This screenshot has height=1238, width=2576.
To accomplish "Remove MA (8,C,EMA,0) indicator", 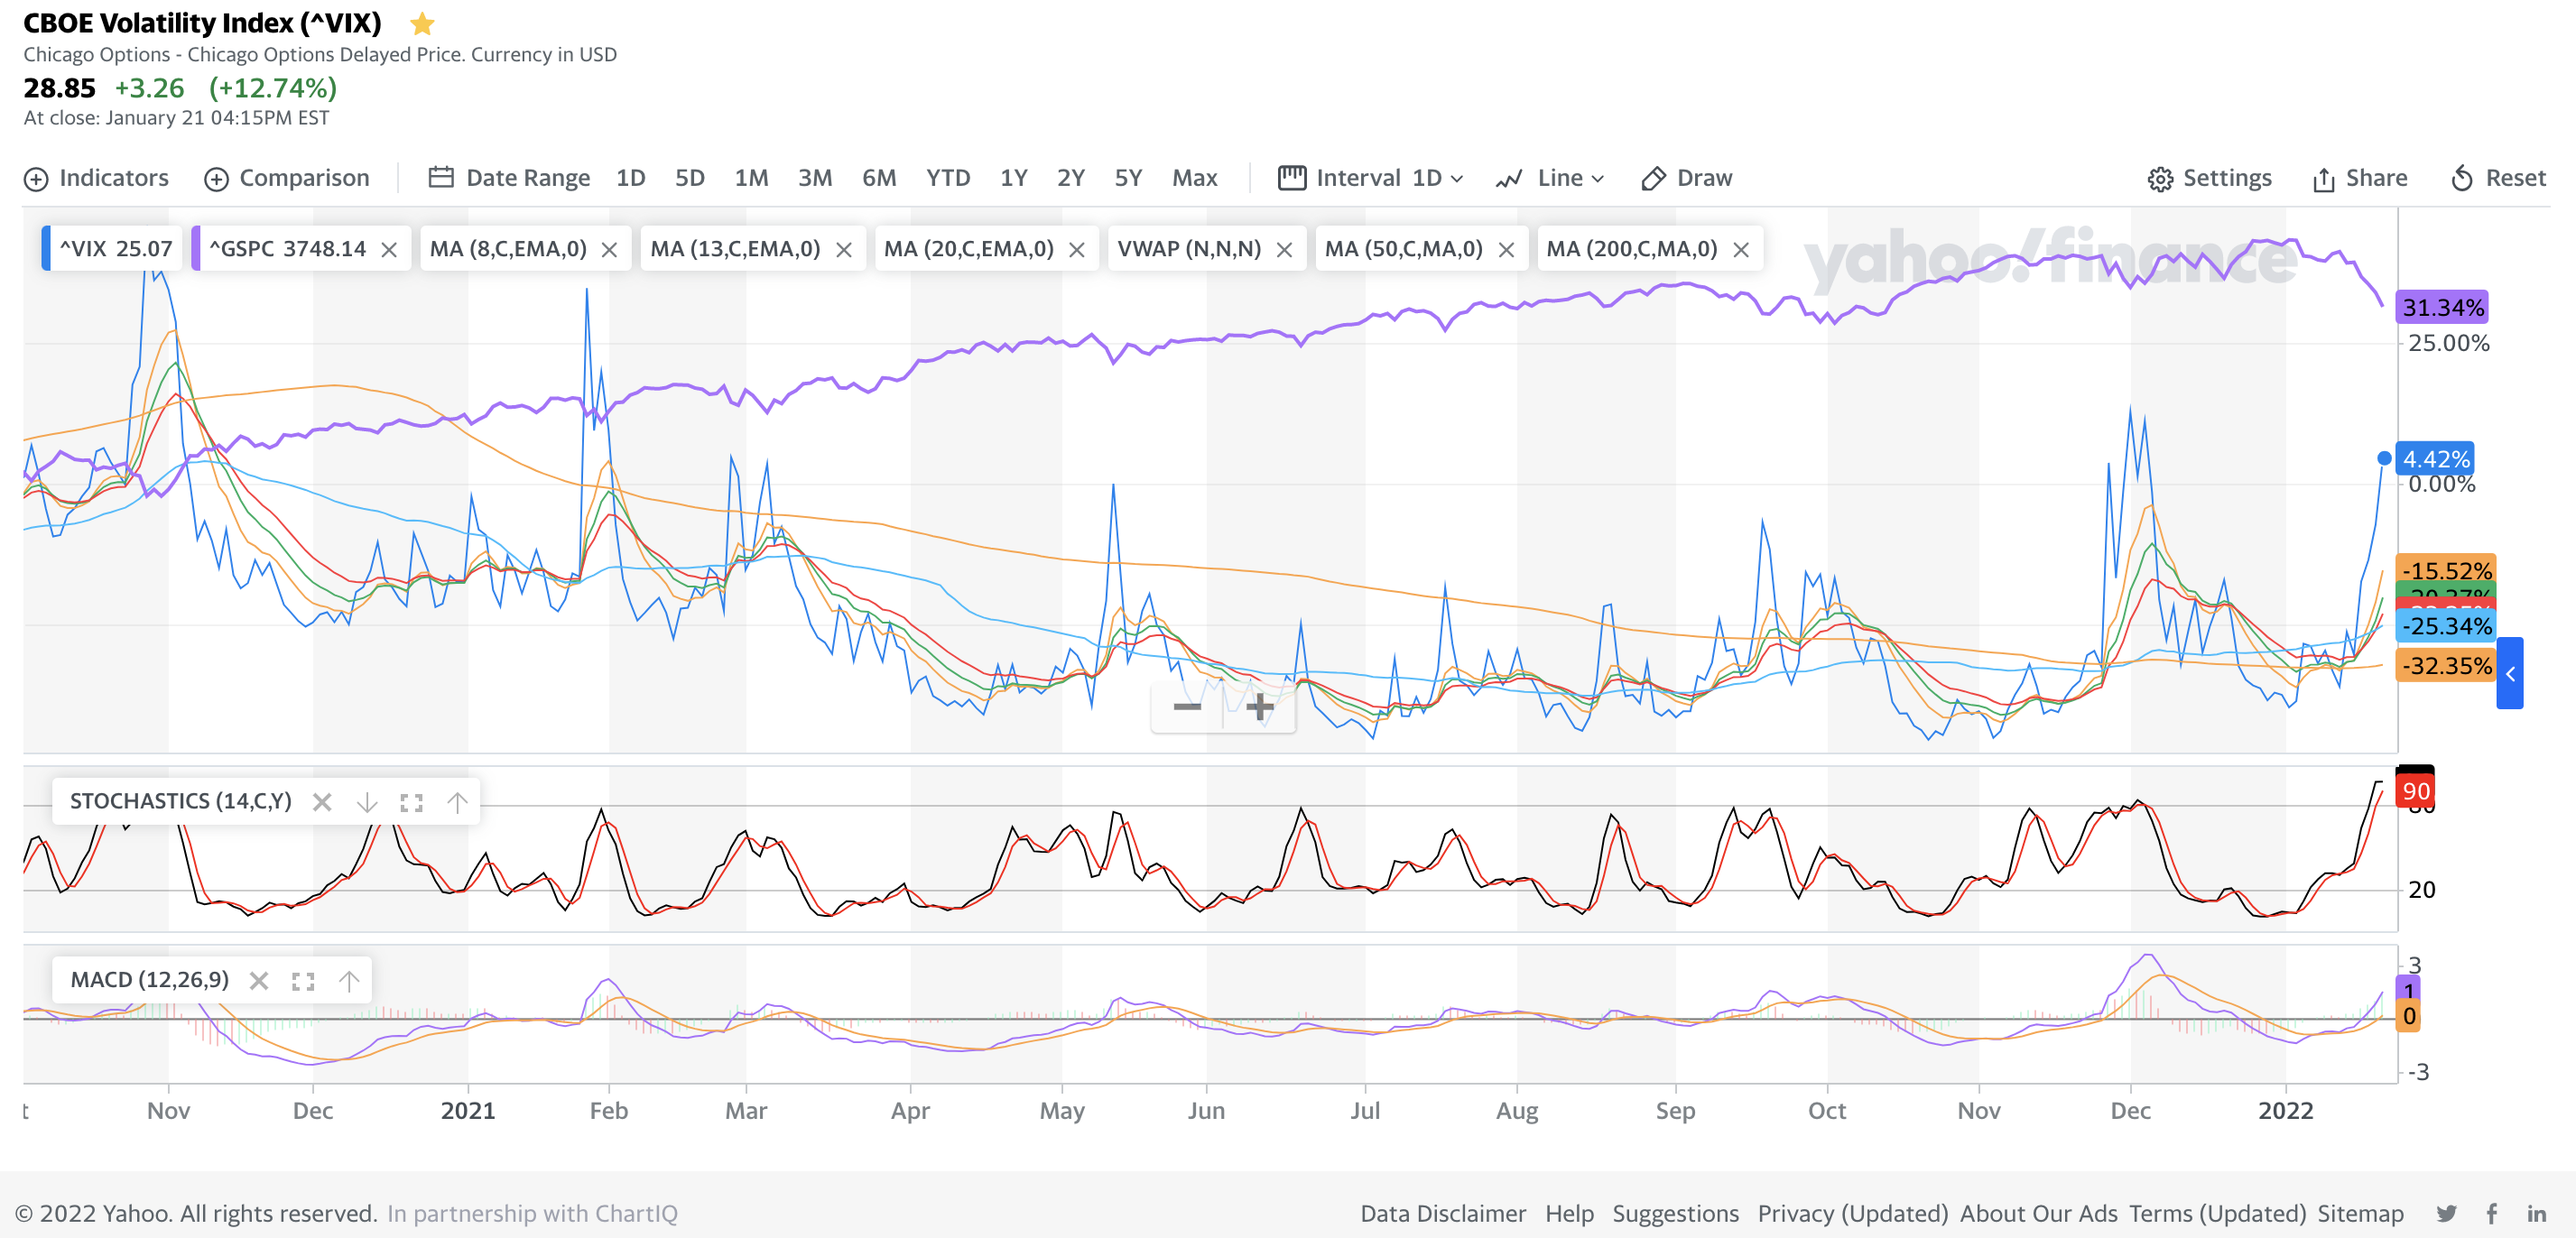I will [x=609, y=249].
